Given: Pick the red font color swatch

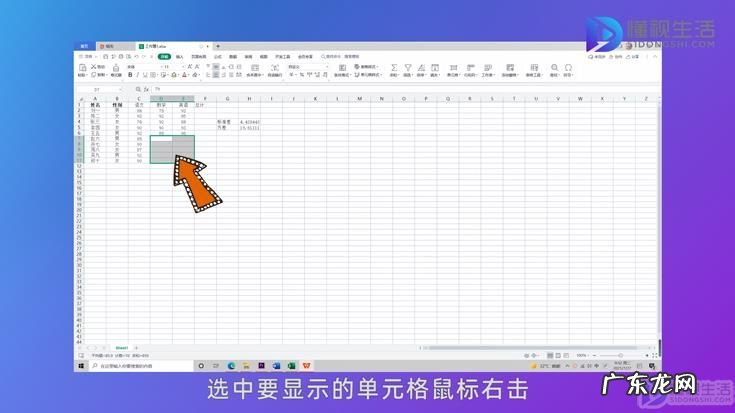Looking at the screenshot, I should (x=185, y=75).
